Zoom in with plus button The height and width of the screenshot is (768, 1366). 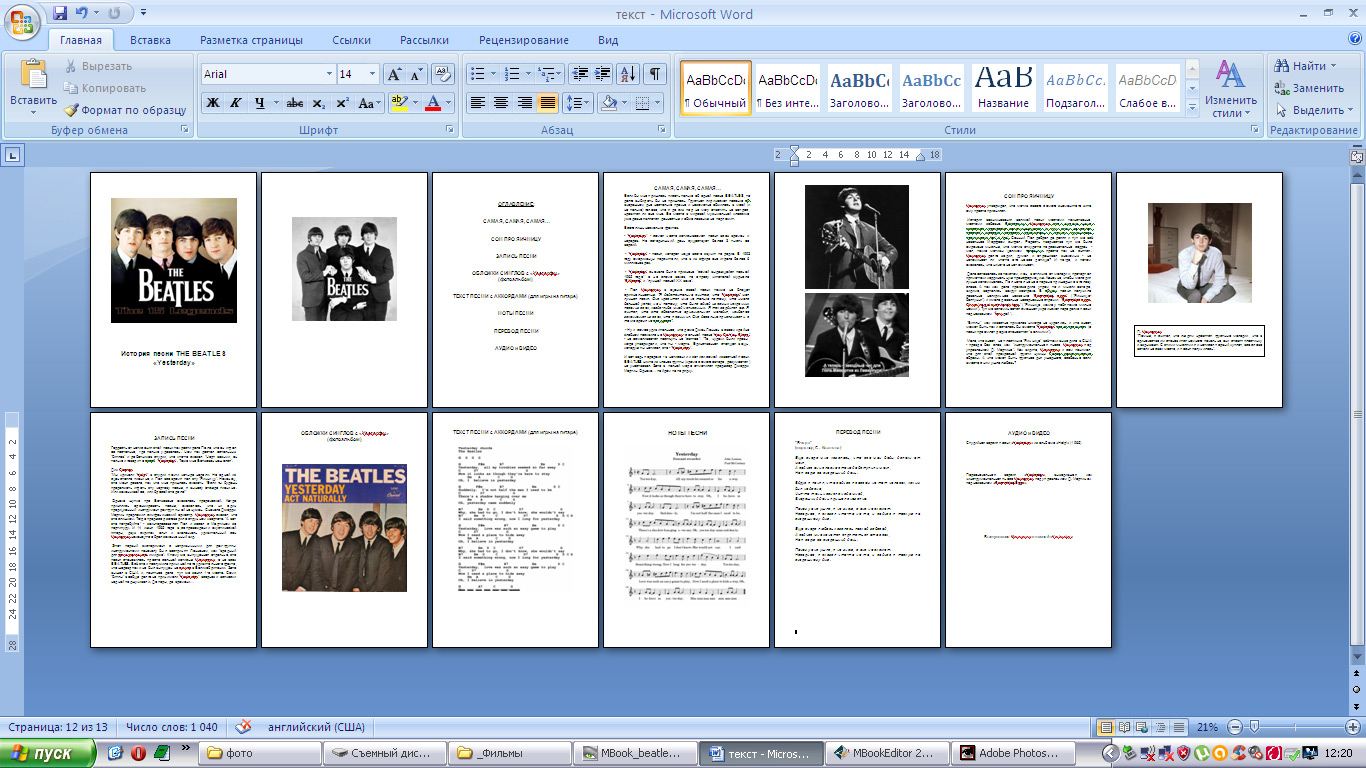pyautogui.click(x=1352, y=727)
